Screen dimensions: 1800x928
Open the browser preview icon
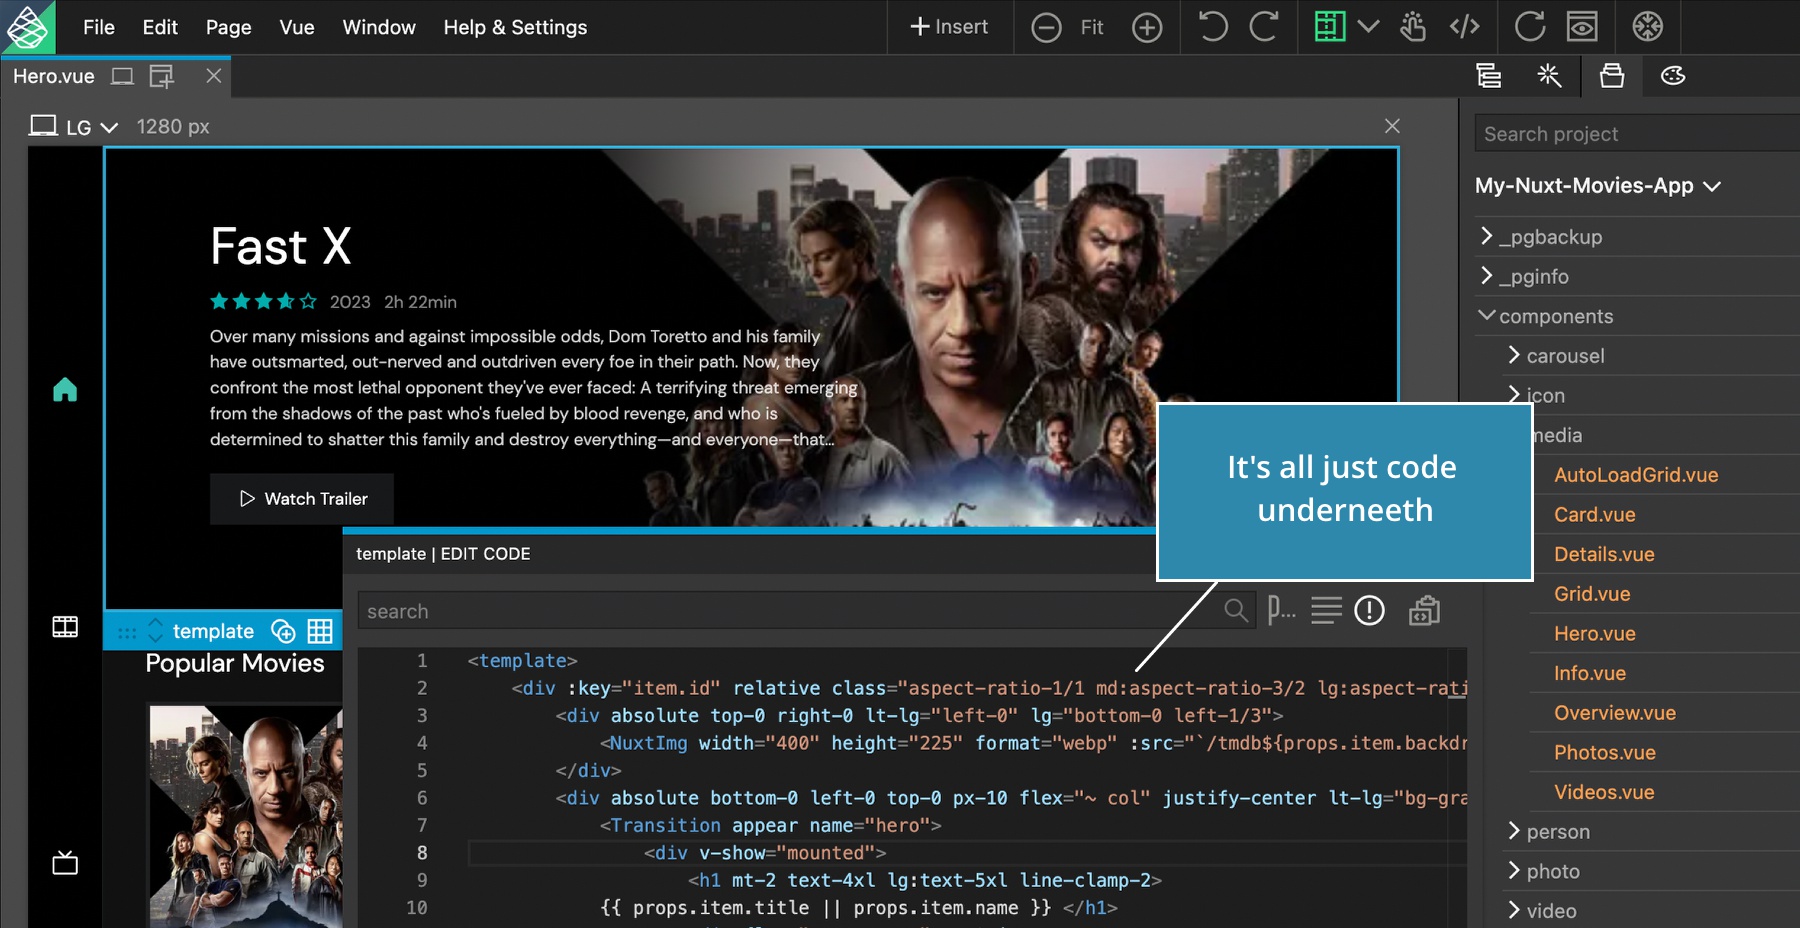[x=1582, y=27]
